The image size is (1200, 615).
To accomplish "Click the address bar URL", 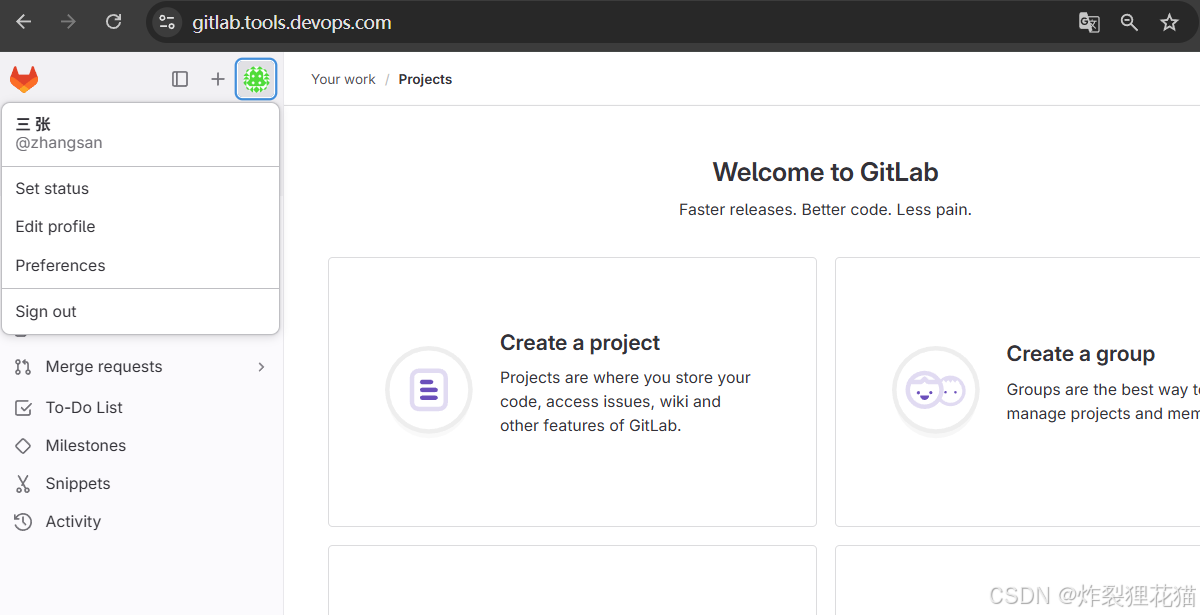I will [x=292, y=22].
